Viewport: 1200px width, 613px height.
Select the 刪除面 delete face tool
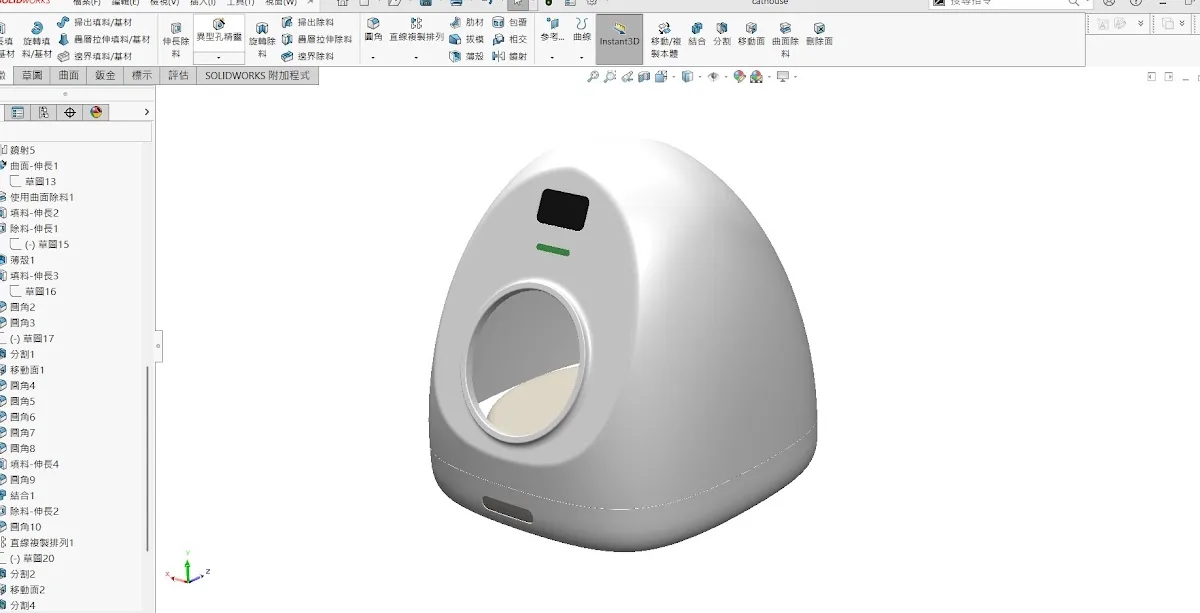[x=819, y=35]
